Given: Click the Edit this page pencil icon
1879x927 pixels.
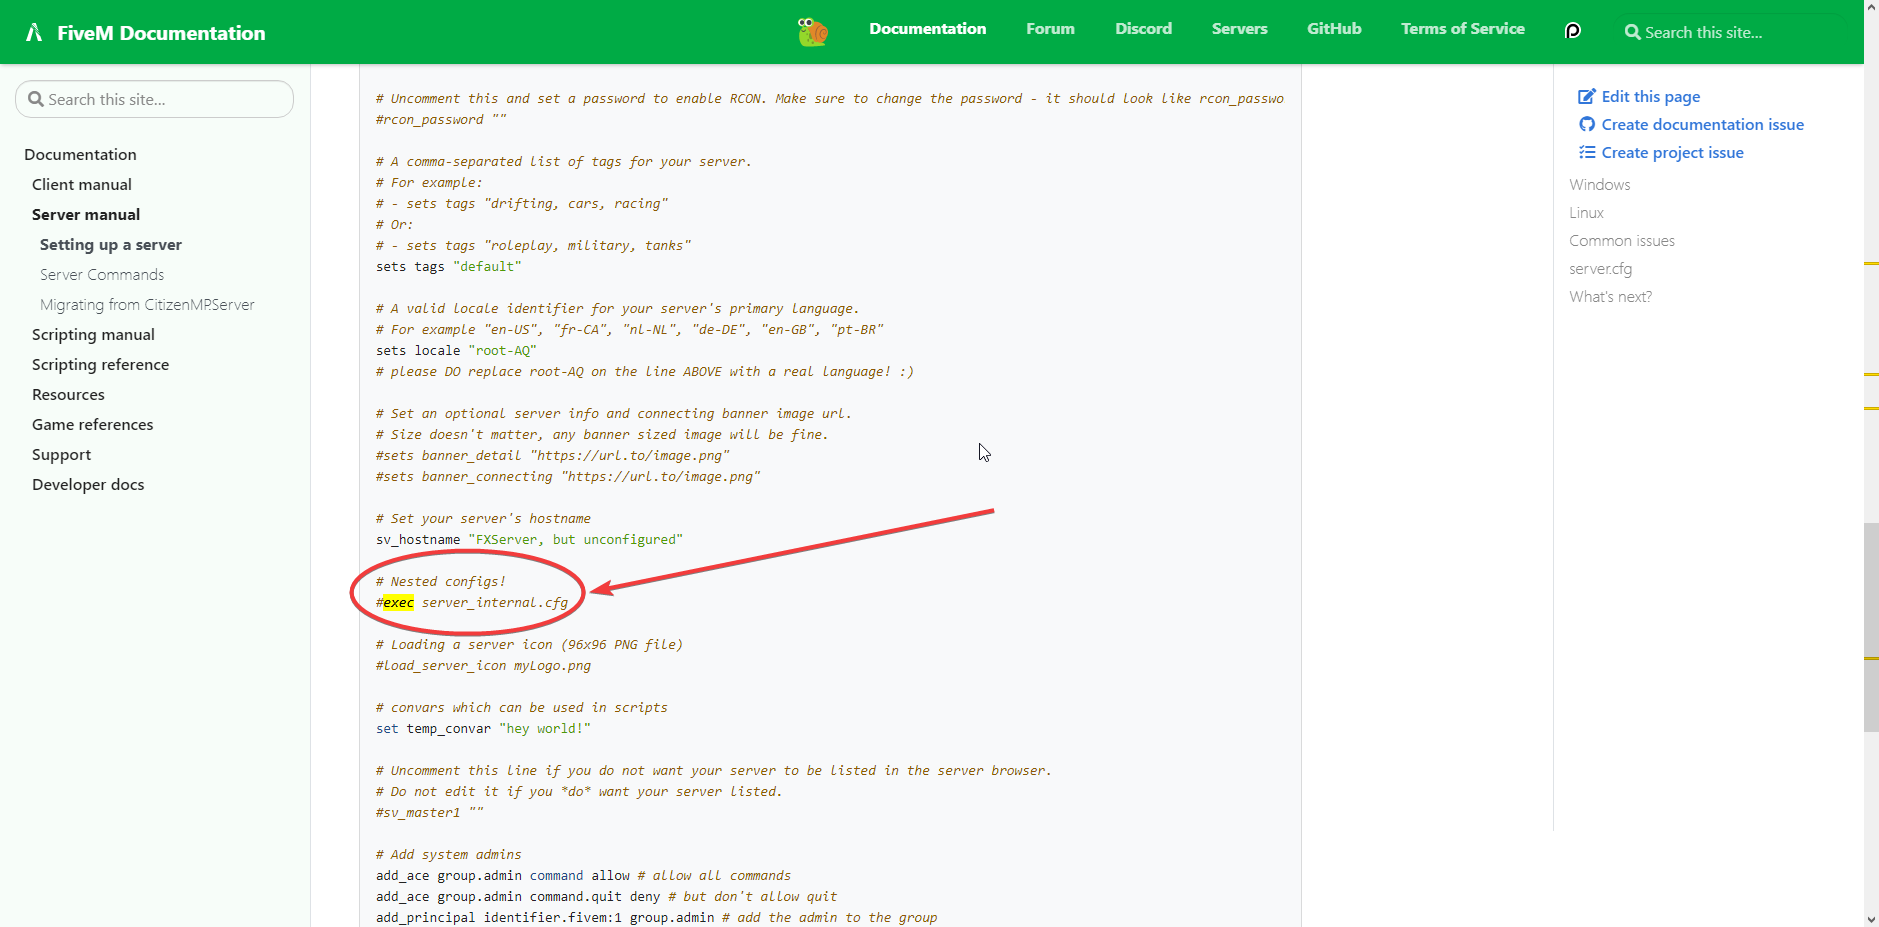Looking at the screenshot, I should (x=1587, y=97).
